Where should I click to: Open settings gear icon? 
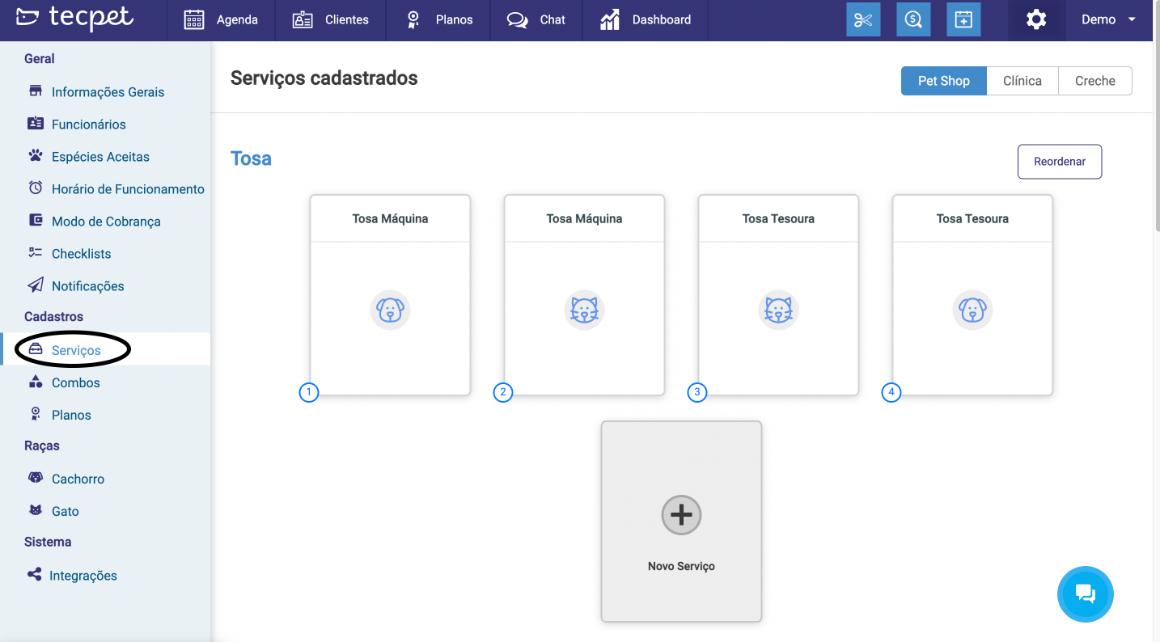1036,20
